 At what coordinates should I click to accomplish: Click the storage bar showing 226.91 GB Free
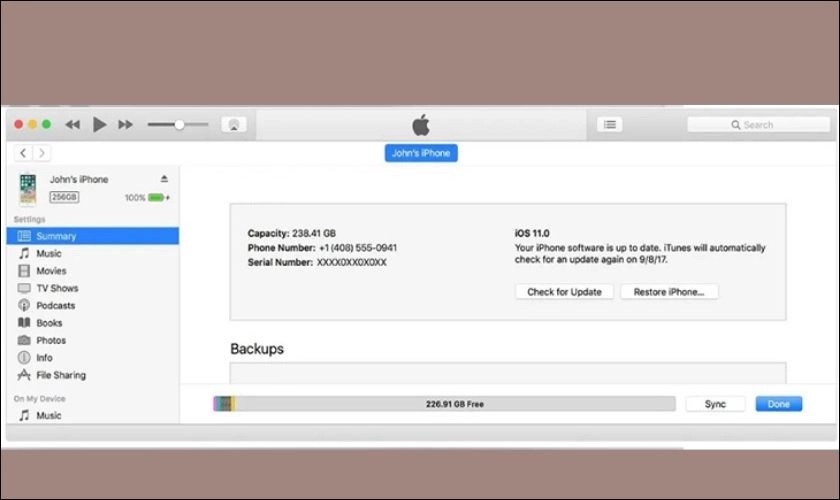(x=444, y=404)
